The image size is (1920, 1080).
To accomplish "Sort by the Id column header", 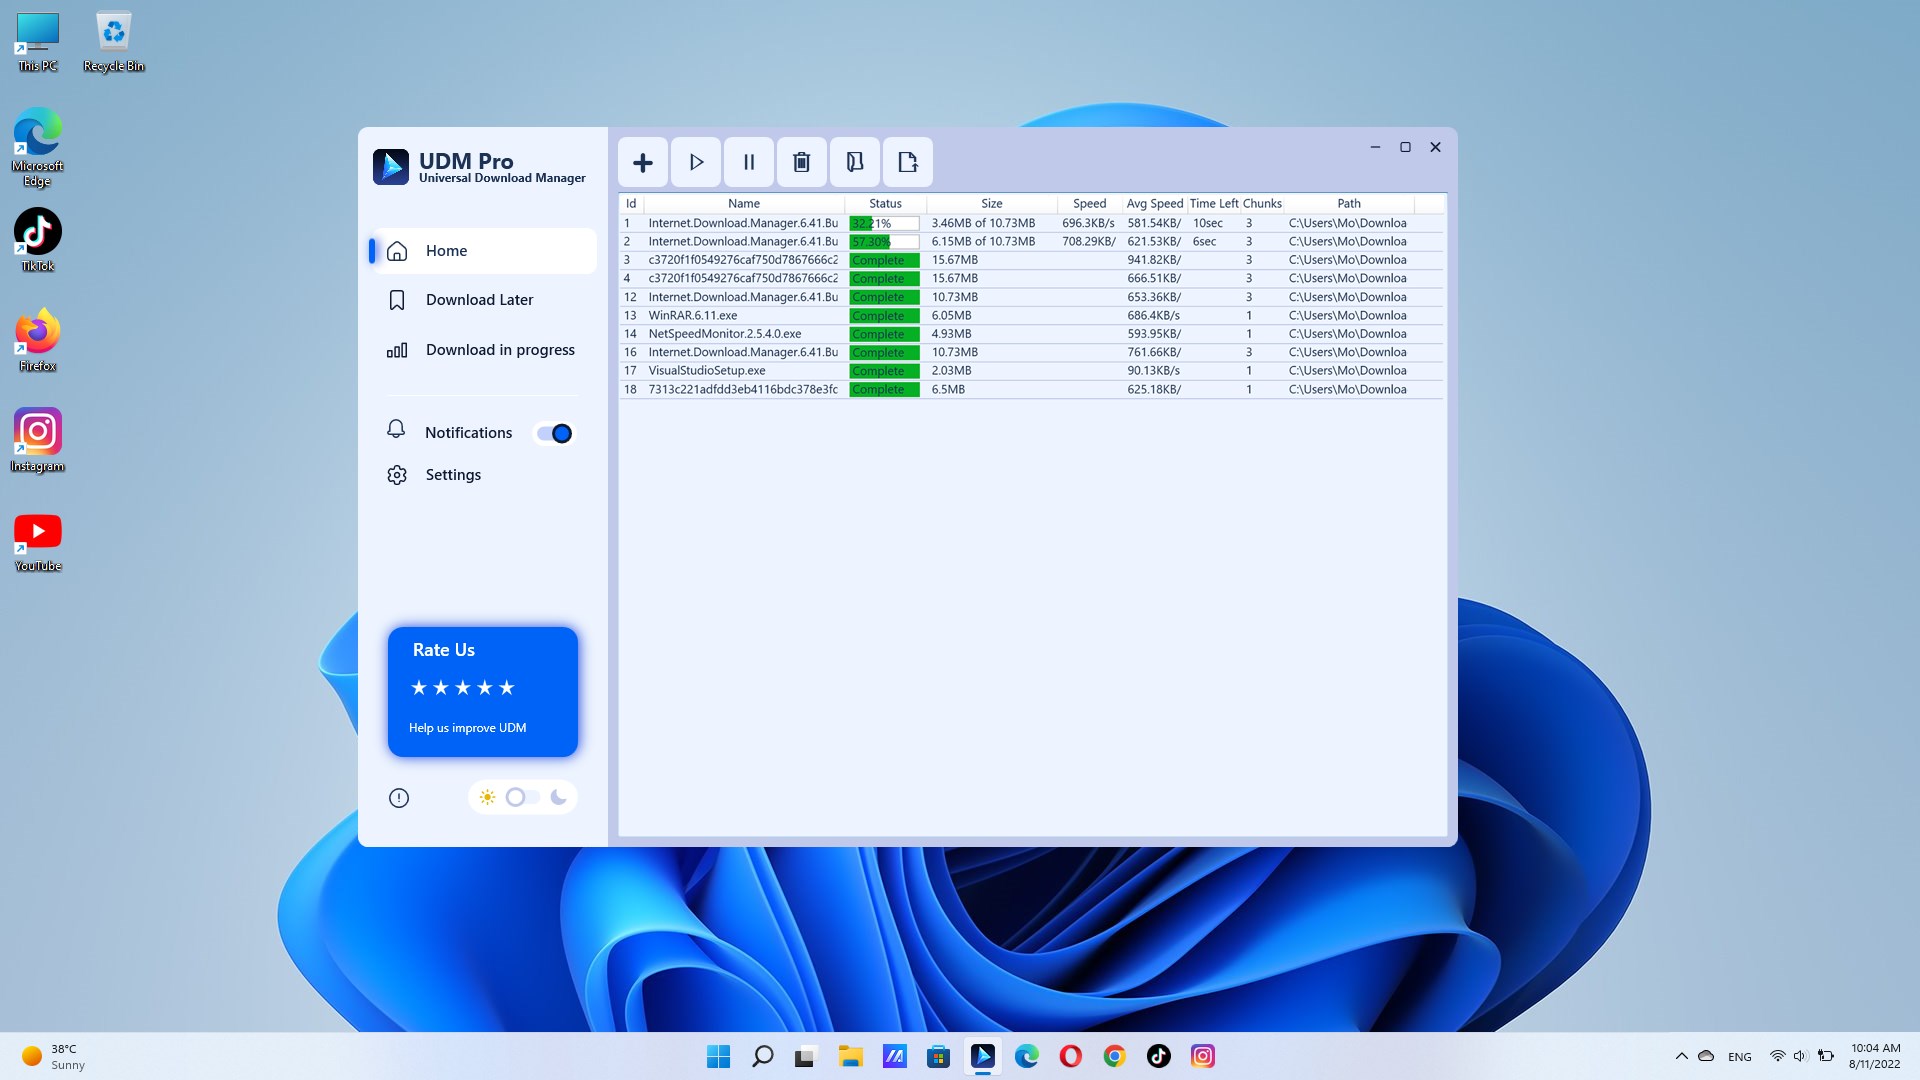I will 631,203.
